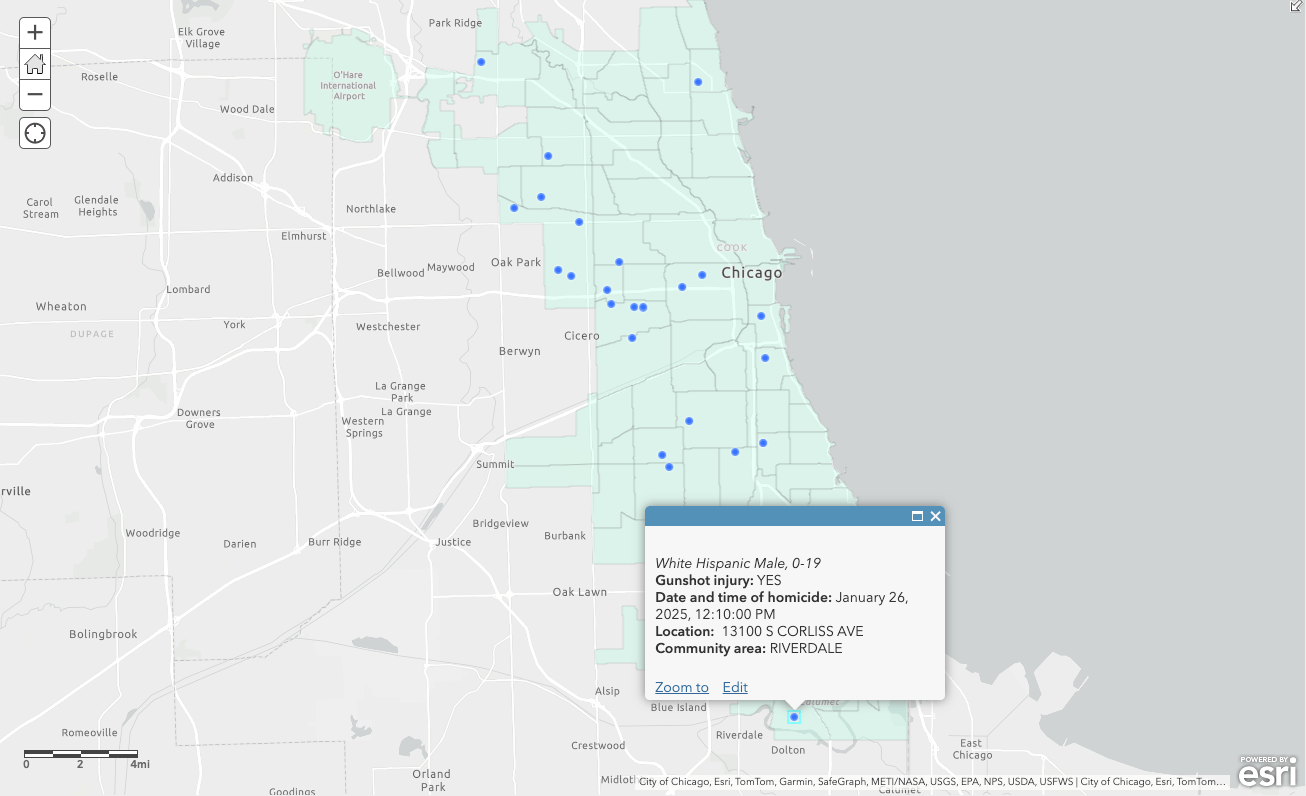Click the Berwyn map label
The width and height of the screenshot is (1306, 796).
click(x=520, y=351)
